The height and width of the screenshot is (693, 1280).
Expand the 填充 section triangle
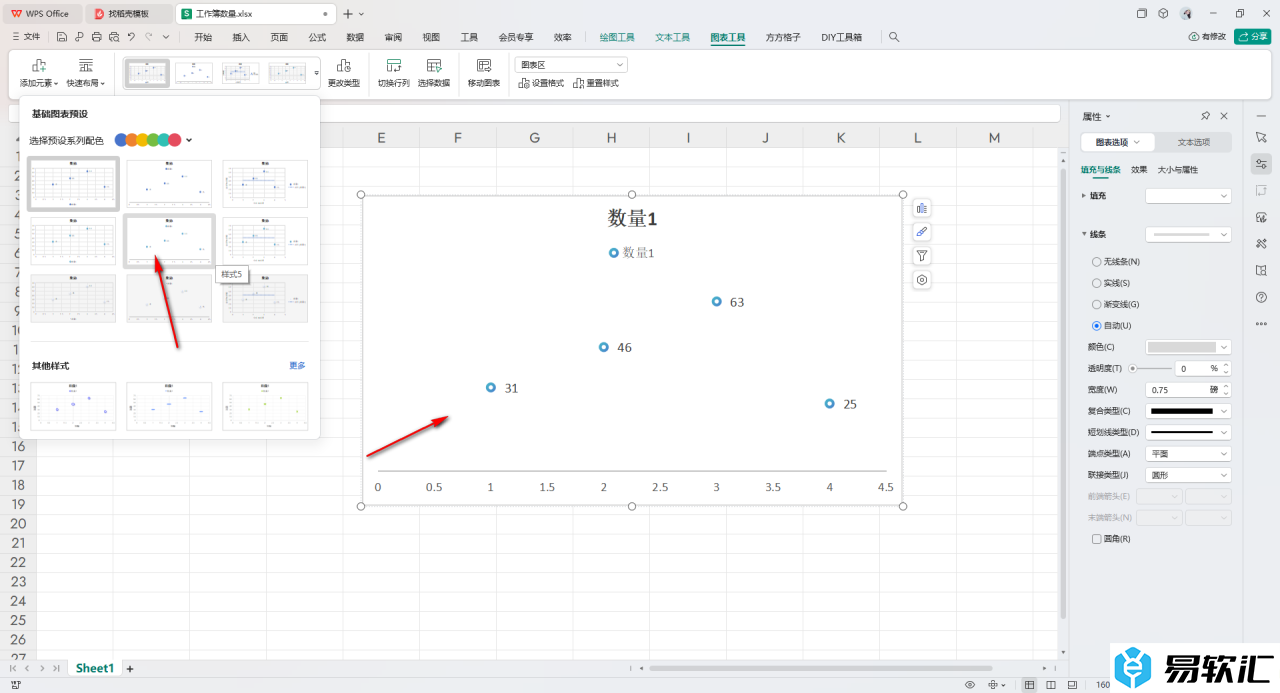click(x=1084, y=196)
